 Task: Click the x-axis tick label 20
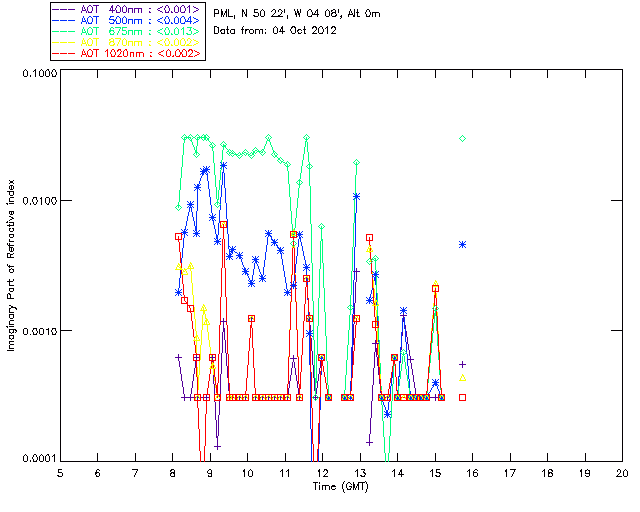[x=622, y=473]
